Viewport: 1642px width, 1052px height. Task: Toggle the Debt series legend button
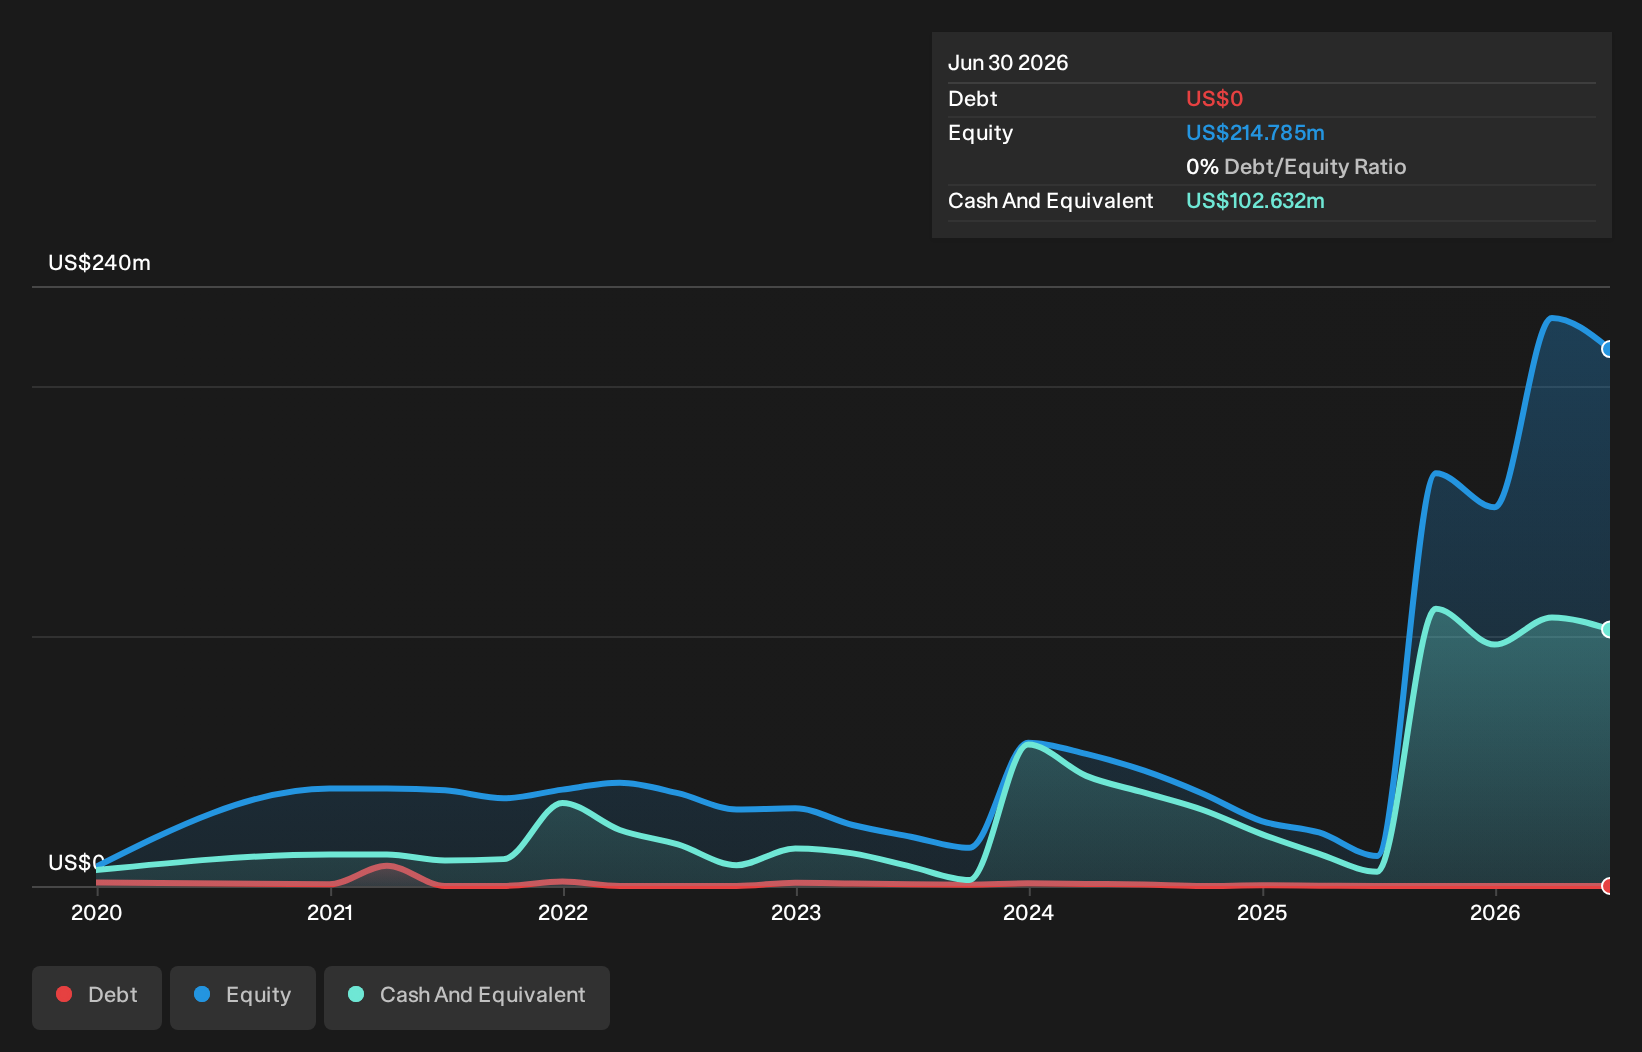coord(97,997)
